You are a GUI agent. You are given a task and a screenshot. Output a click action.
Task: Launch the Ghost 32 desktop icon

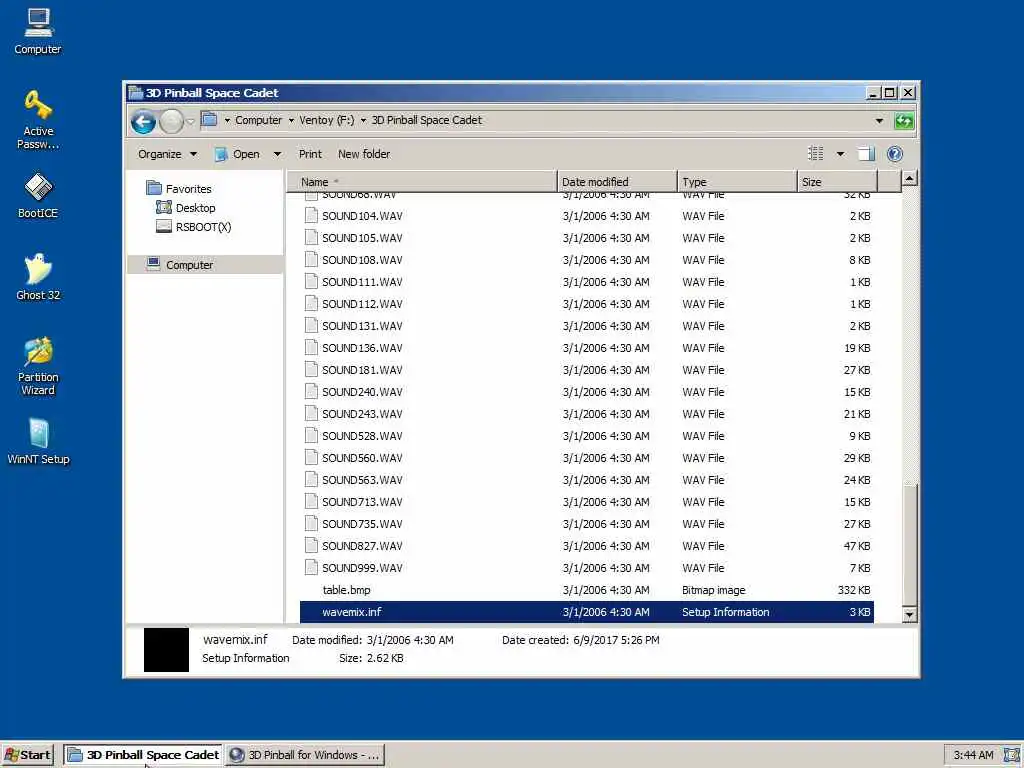pos(38,278)
